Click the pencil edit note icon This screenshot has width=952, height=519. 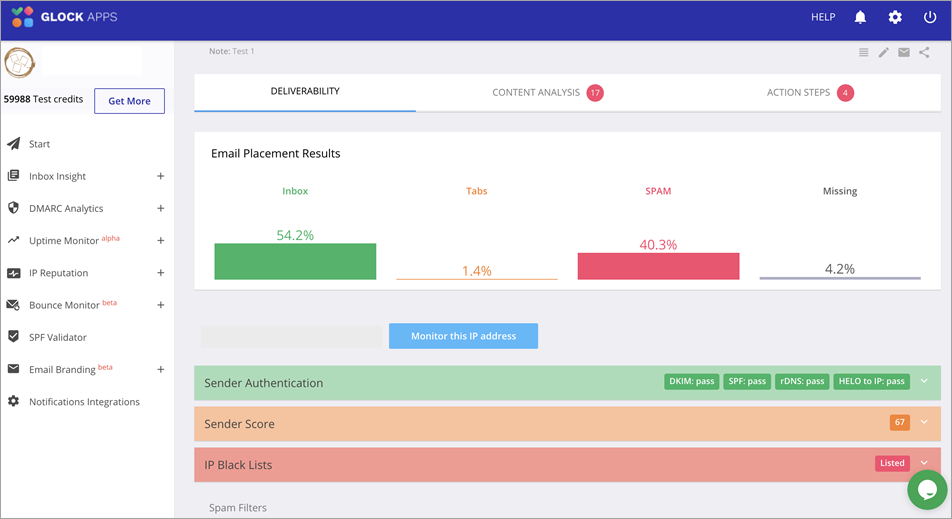[884, 53]
